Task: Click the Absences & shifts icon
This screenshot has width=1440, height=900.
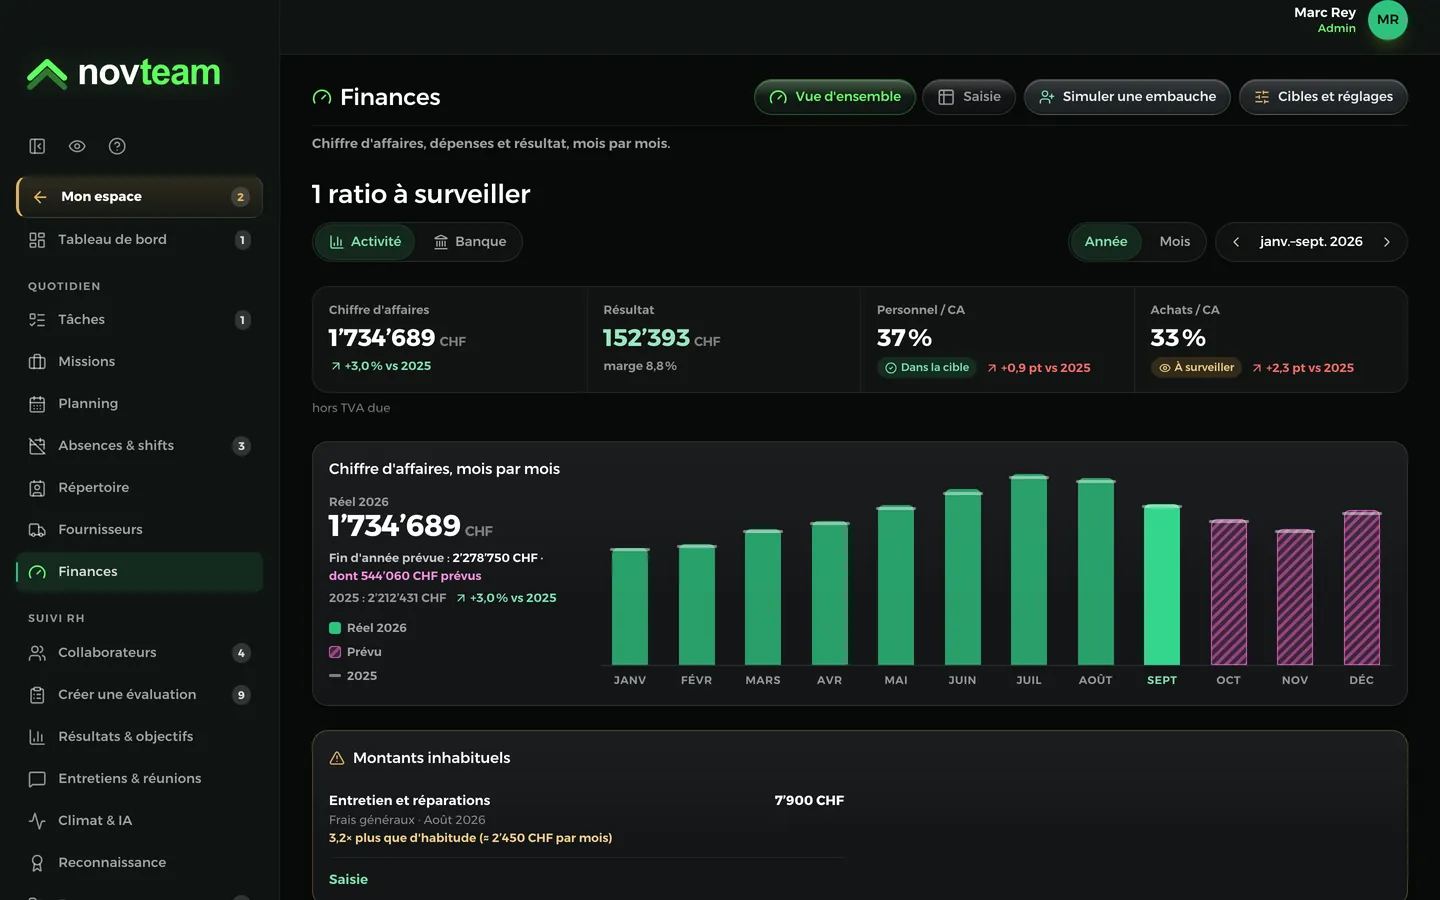Action: pyautogui.click(x=37, y=446)
